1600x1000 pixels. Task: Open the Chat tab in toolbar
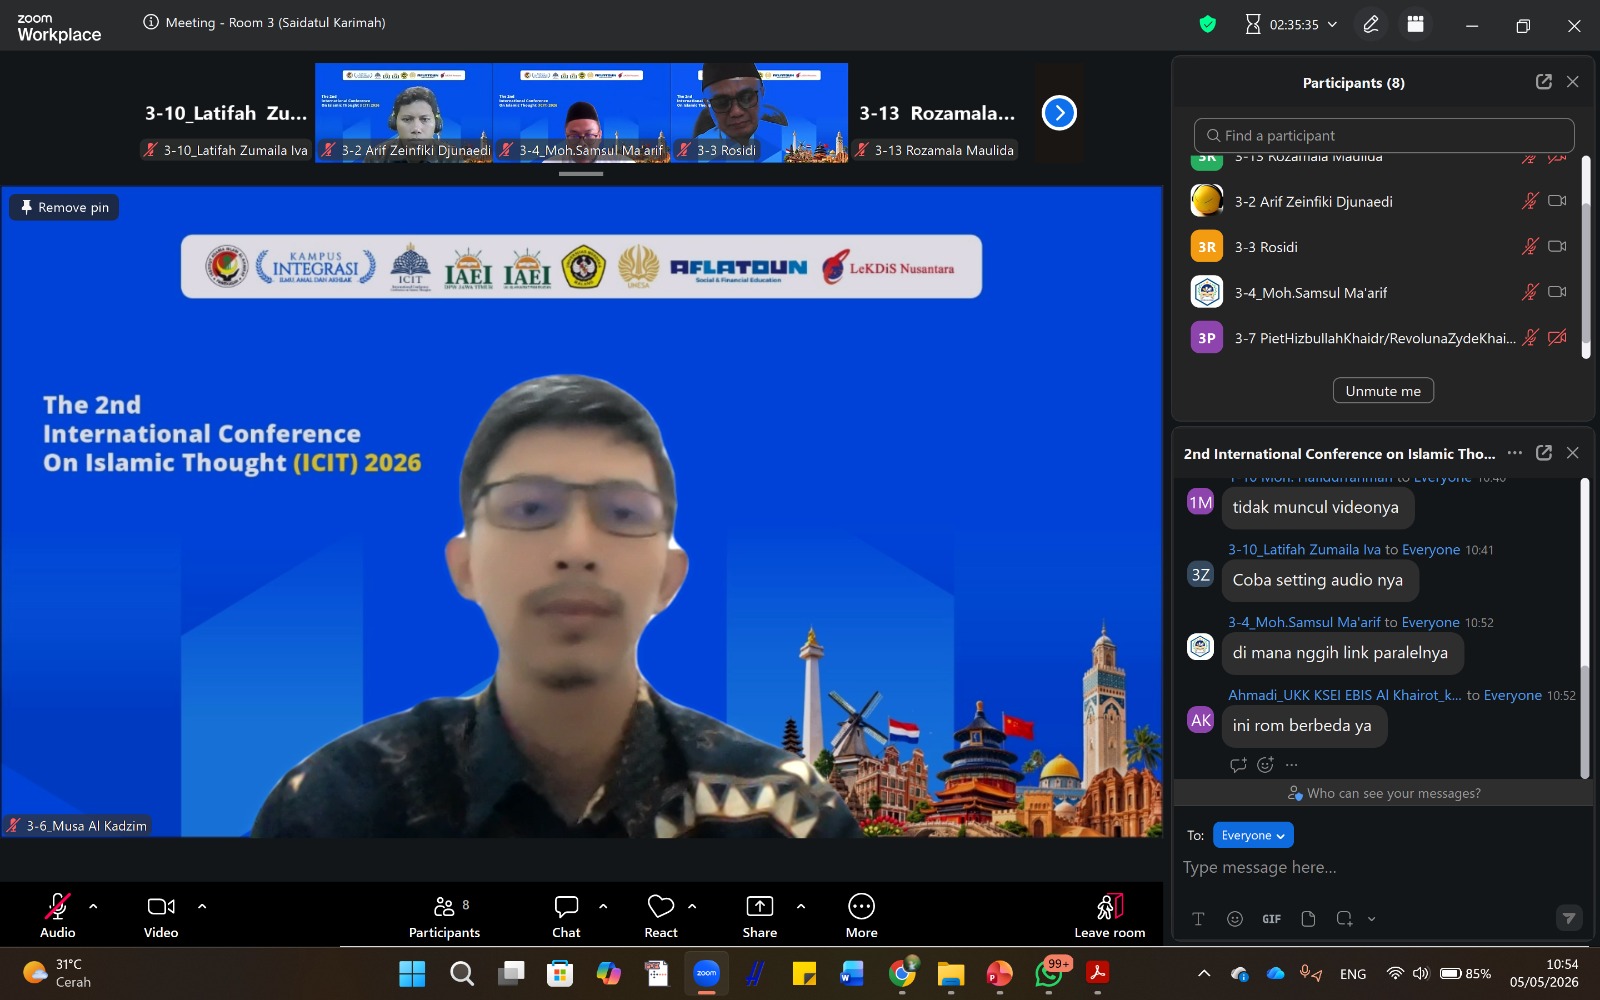(x=566, y=916)
